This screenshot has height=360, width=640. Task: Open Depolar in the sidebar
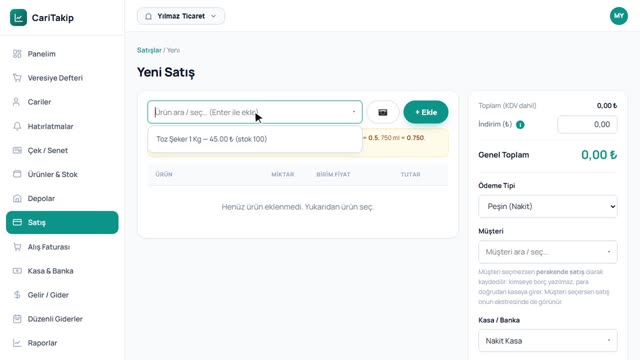(x=62, y=198)
